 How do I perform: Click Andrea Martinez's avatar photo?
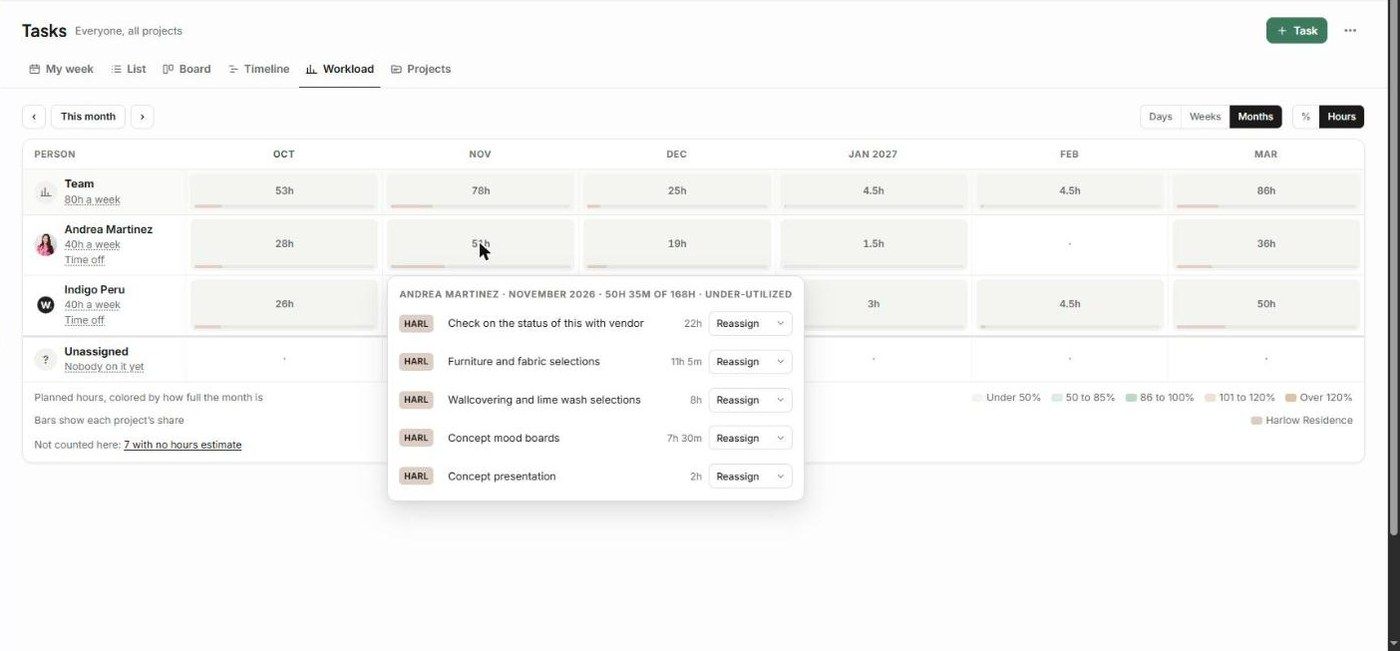tap(45, 245)
